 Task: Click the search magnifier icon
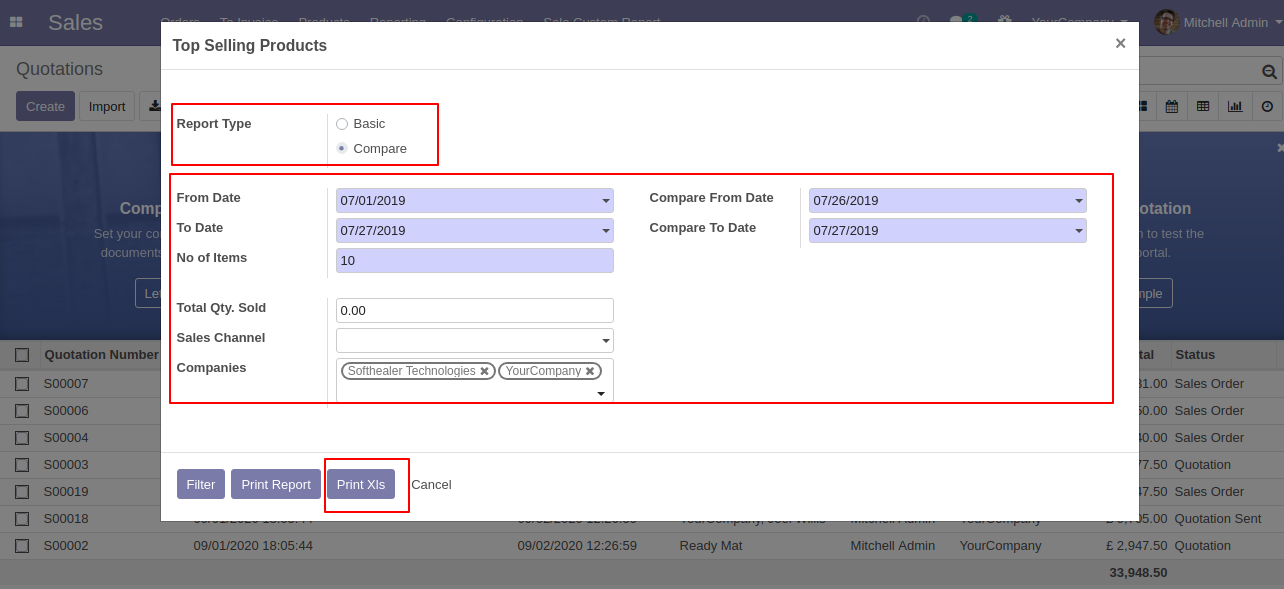[x=1269, y=71]
